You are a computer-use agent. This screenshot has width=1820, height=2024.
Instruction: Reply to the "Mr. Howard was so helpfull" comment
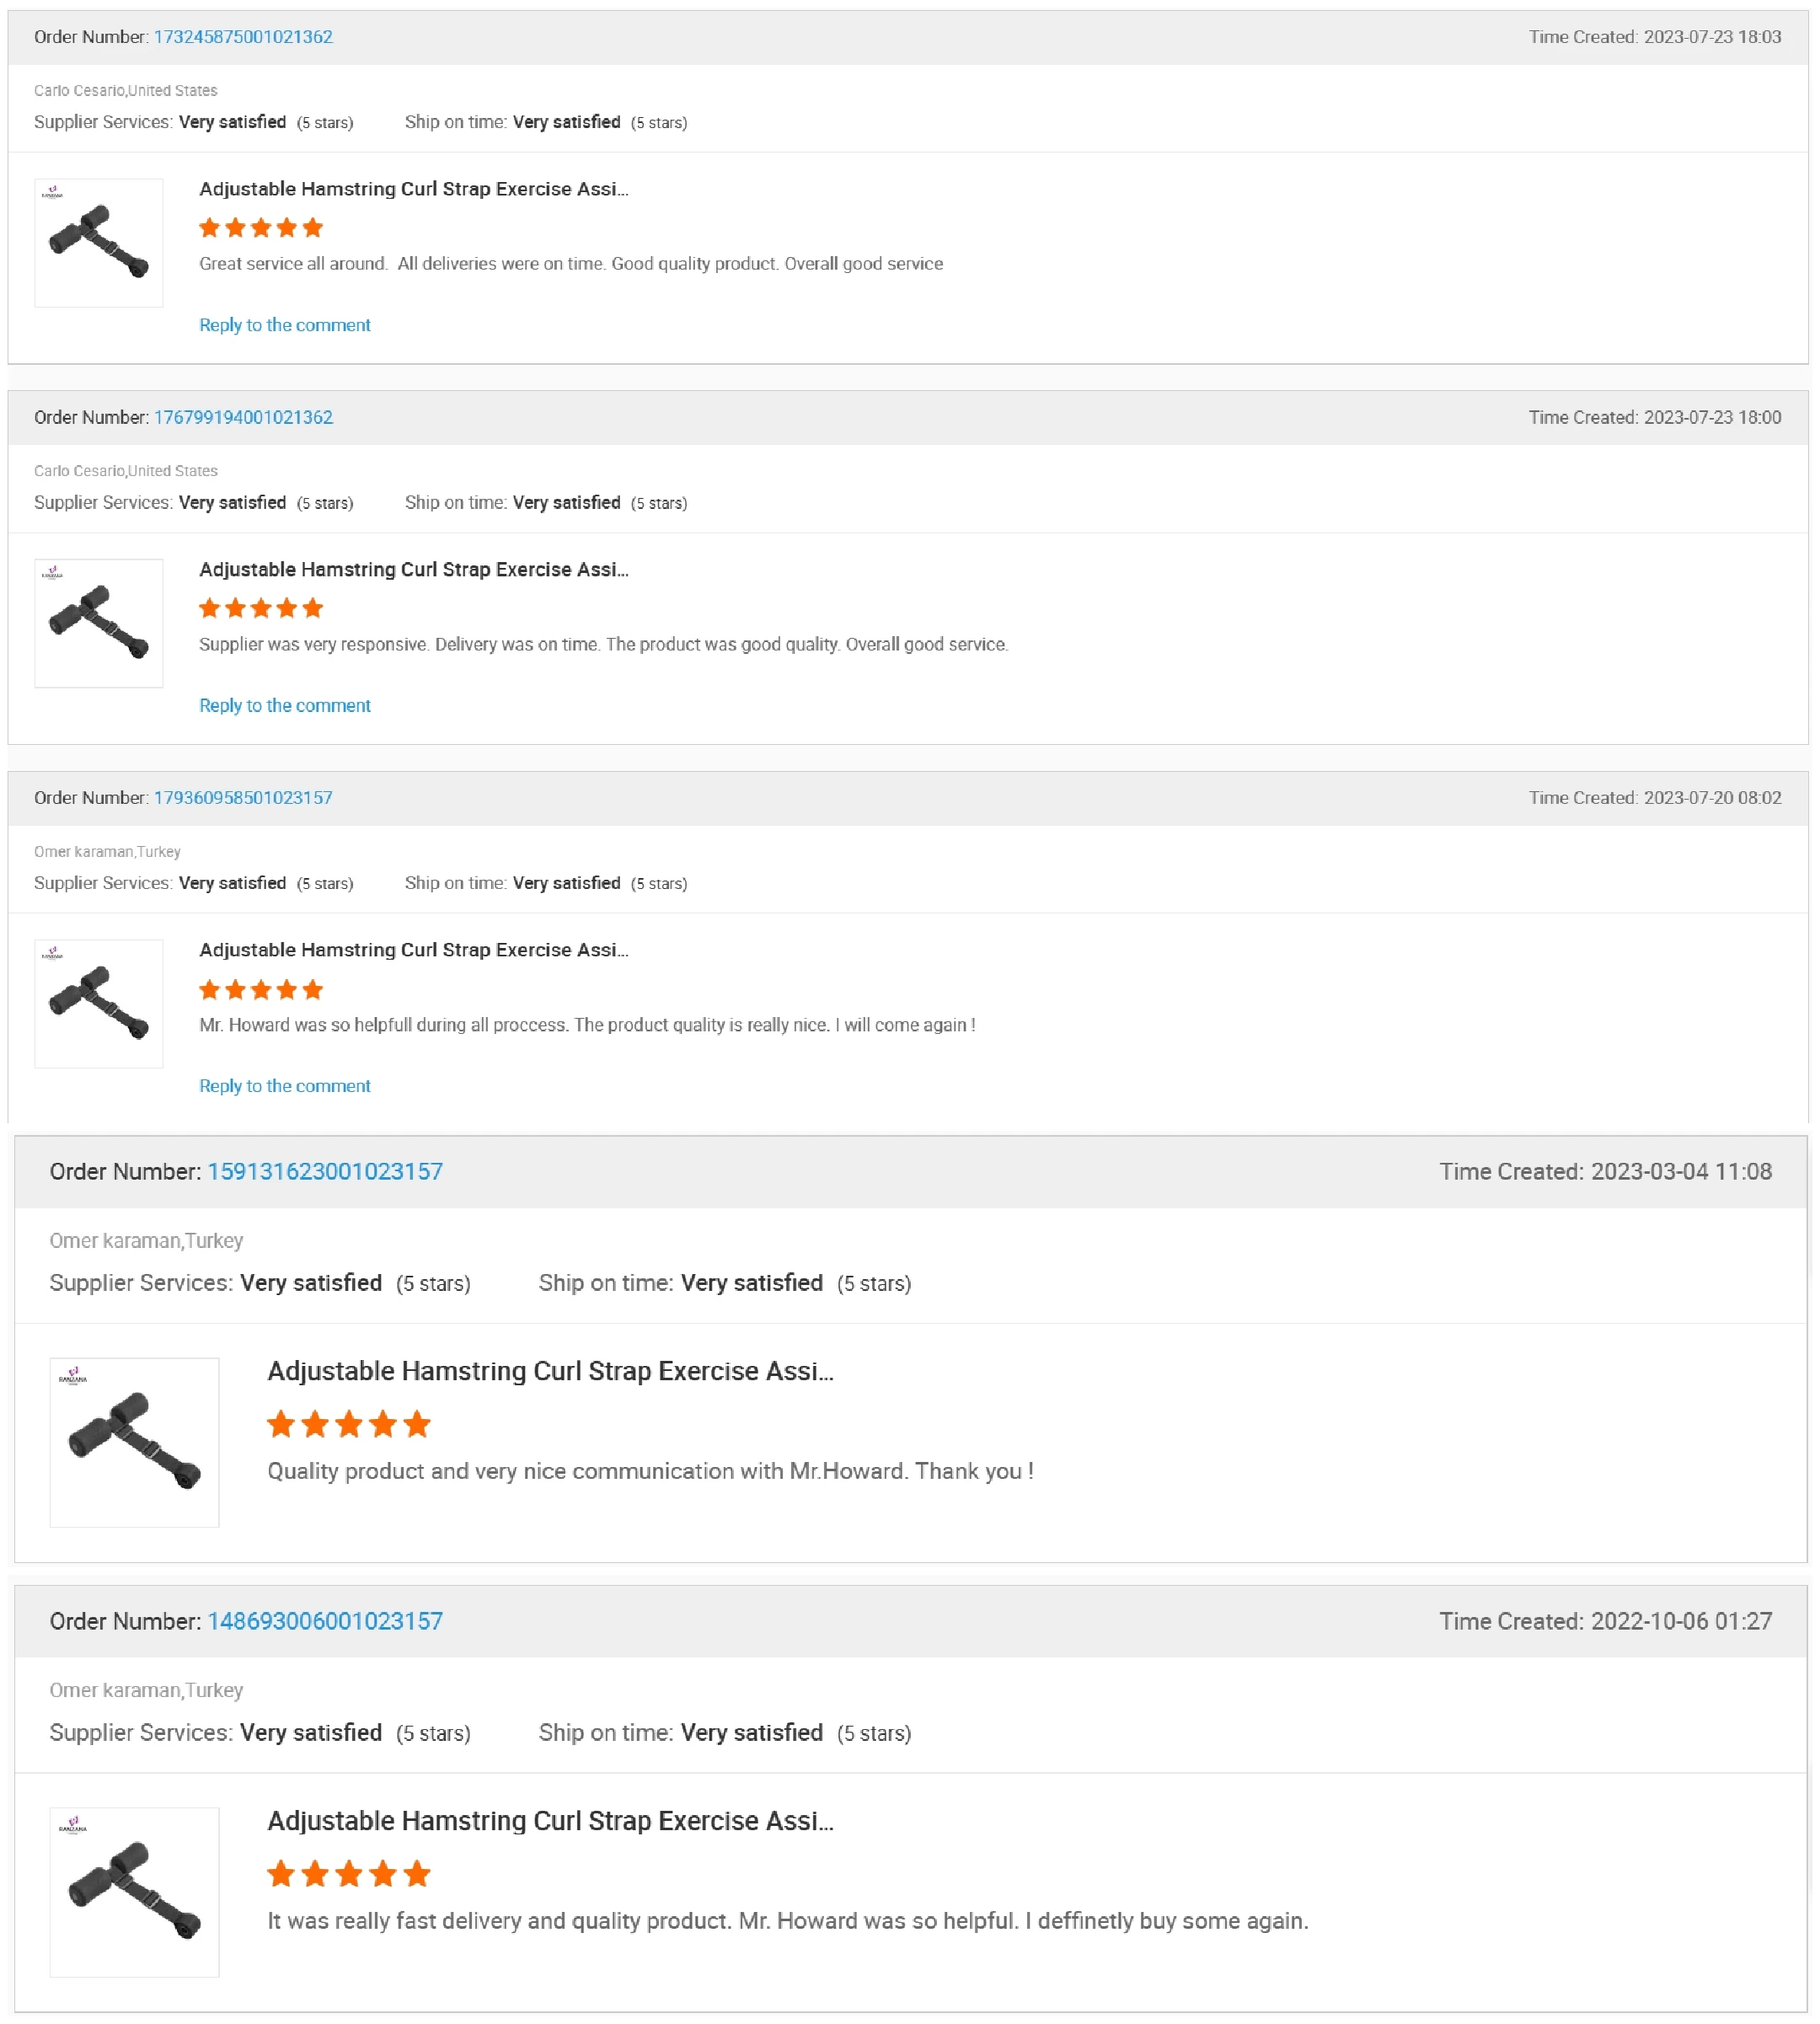pos(285,1086)
